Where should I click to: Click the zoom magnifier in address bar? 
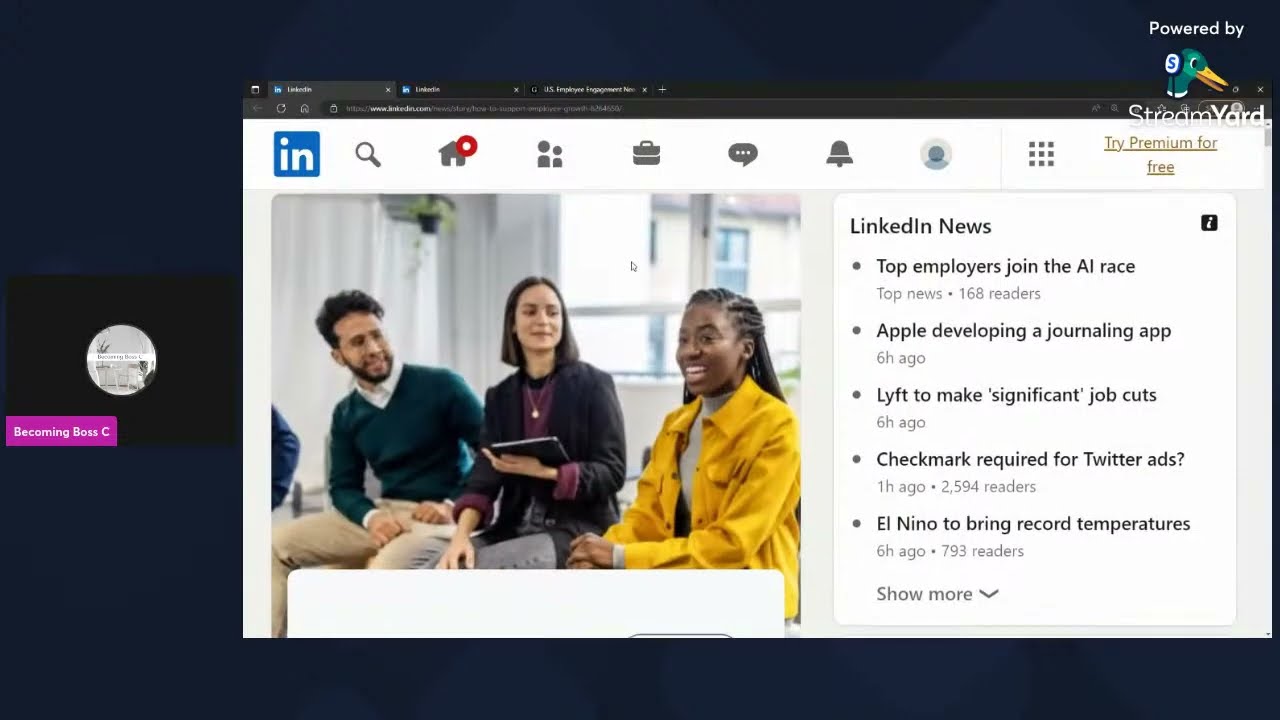point(1115,108)
